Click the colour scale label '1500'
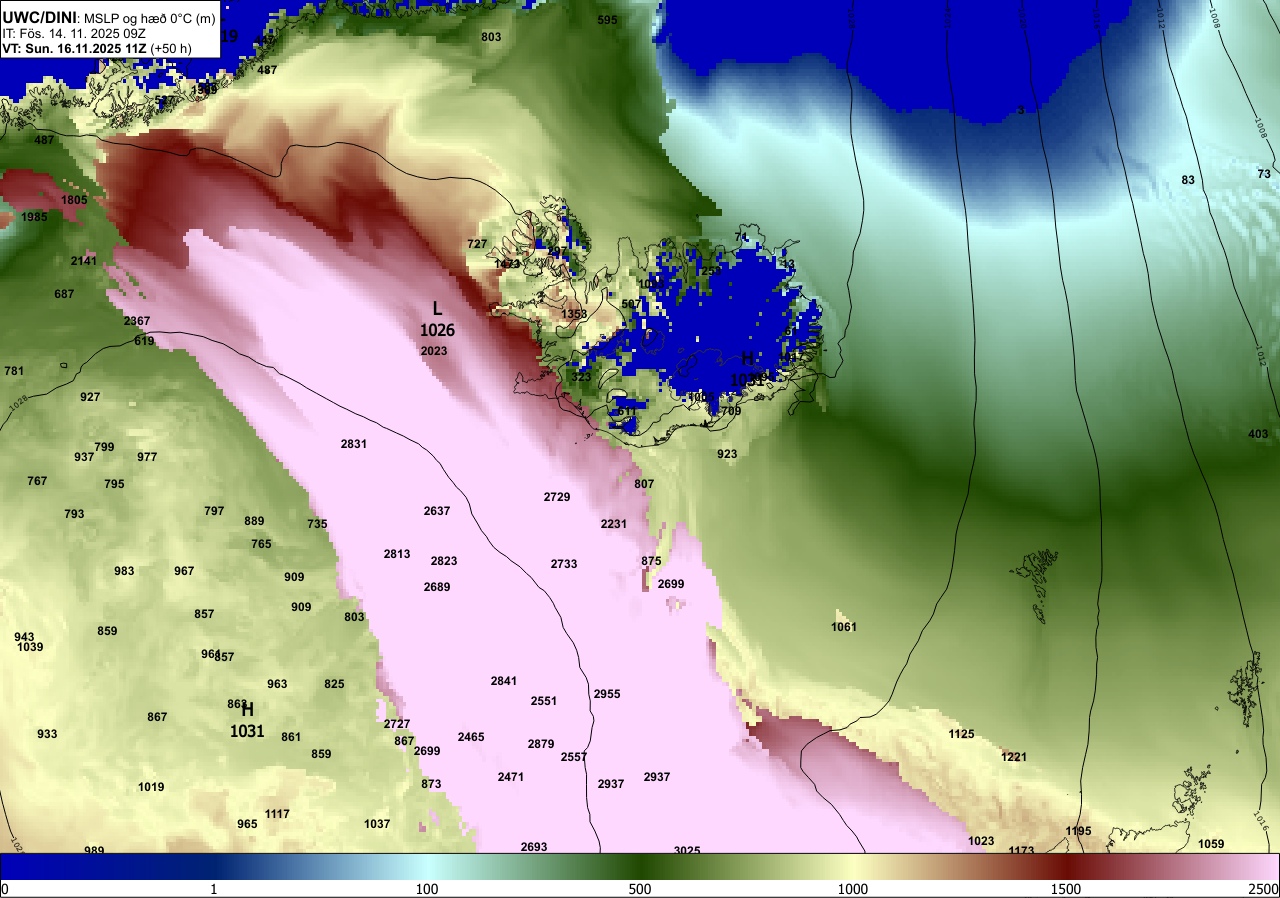 point(1065,889)
